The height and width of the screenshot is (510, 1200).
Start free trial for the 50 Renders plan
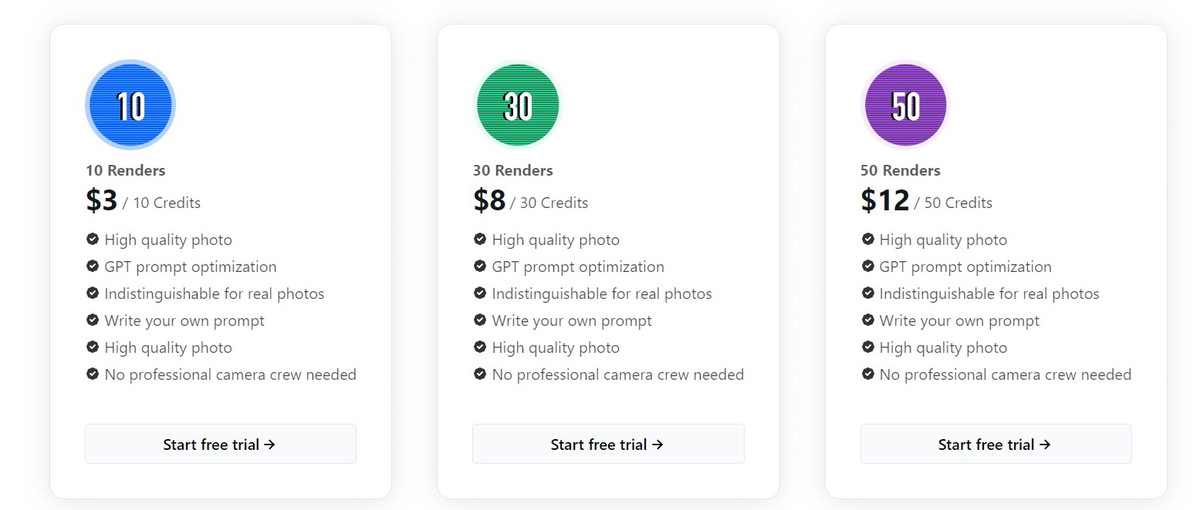click(x=995, y=444)
